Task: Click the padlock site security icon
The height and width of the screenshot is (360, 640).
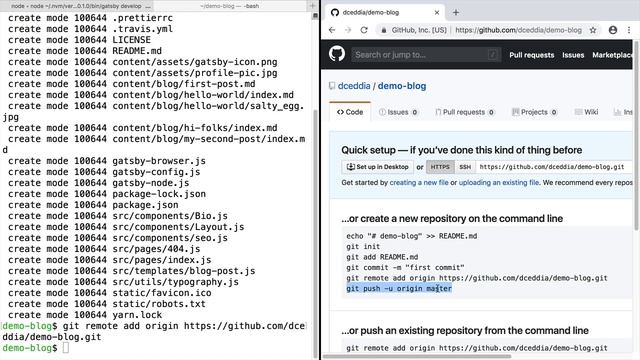Action: (x=384, y=30)
